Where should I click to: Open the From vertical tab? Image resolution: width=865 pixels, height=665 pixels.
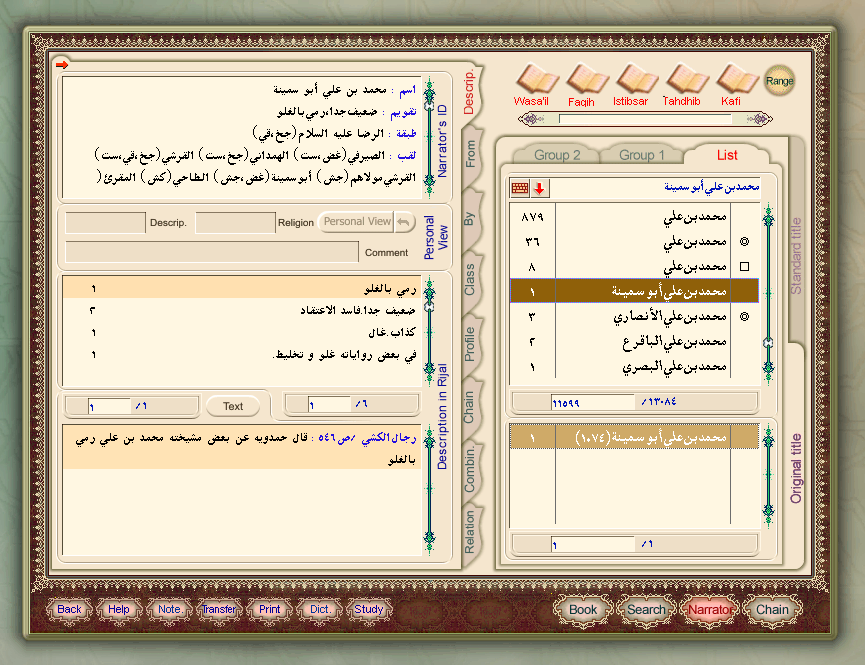click(470, 154)
